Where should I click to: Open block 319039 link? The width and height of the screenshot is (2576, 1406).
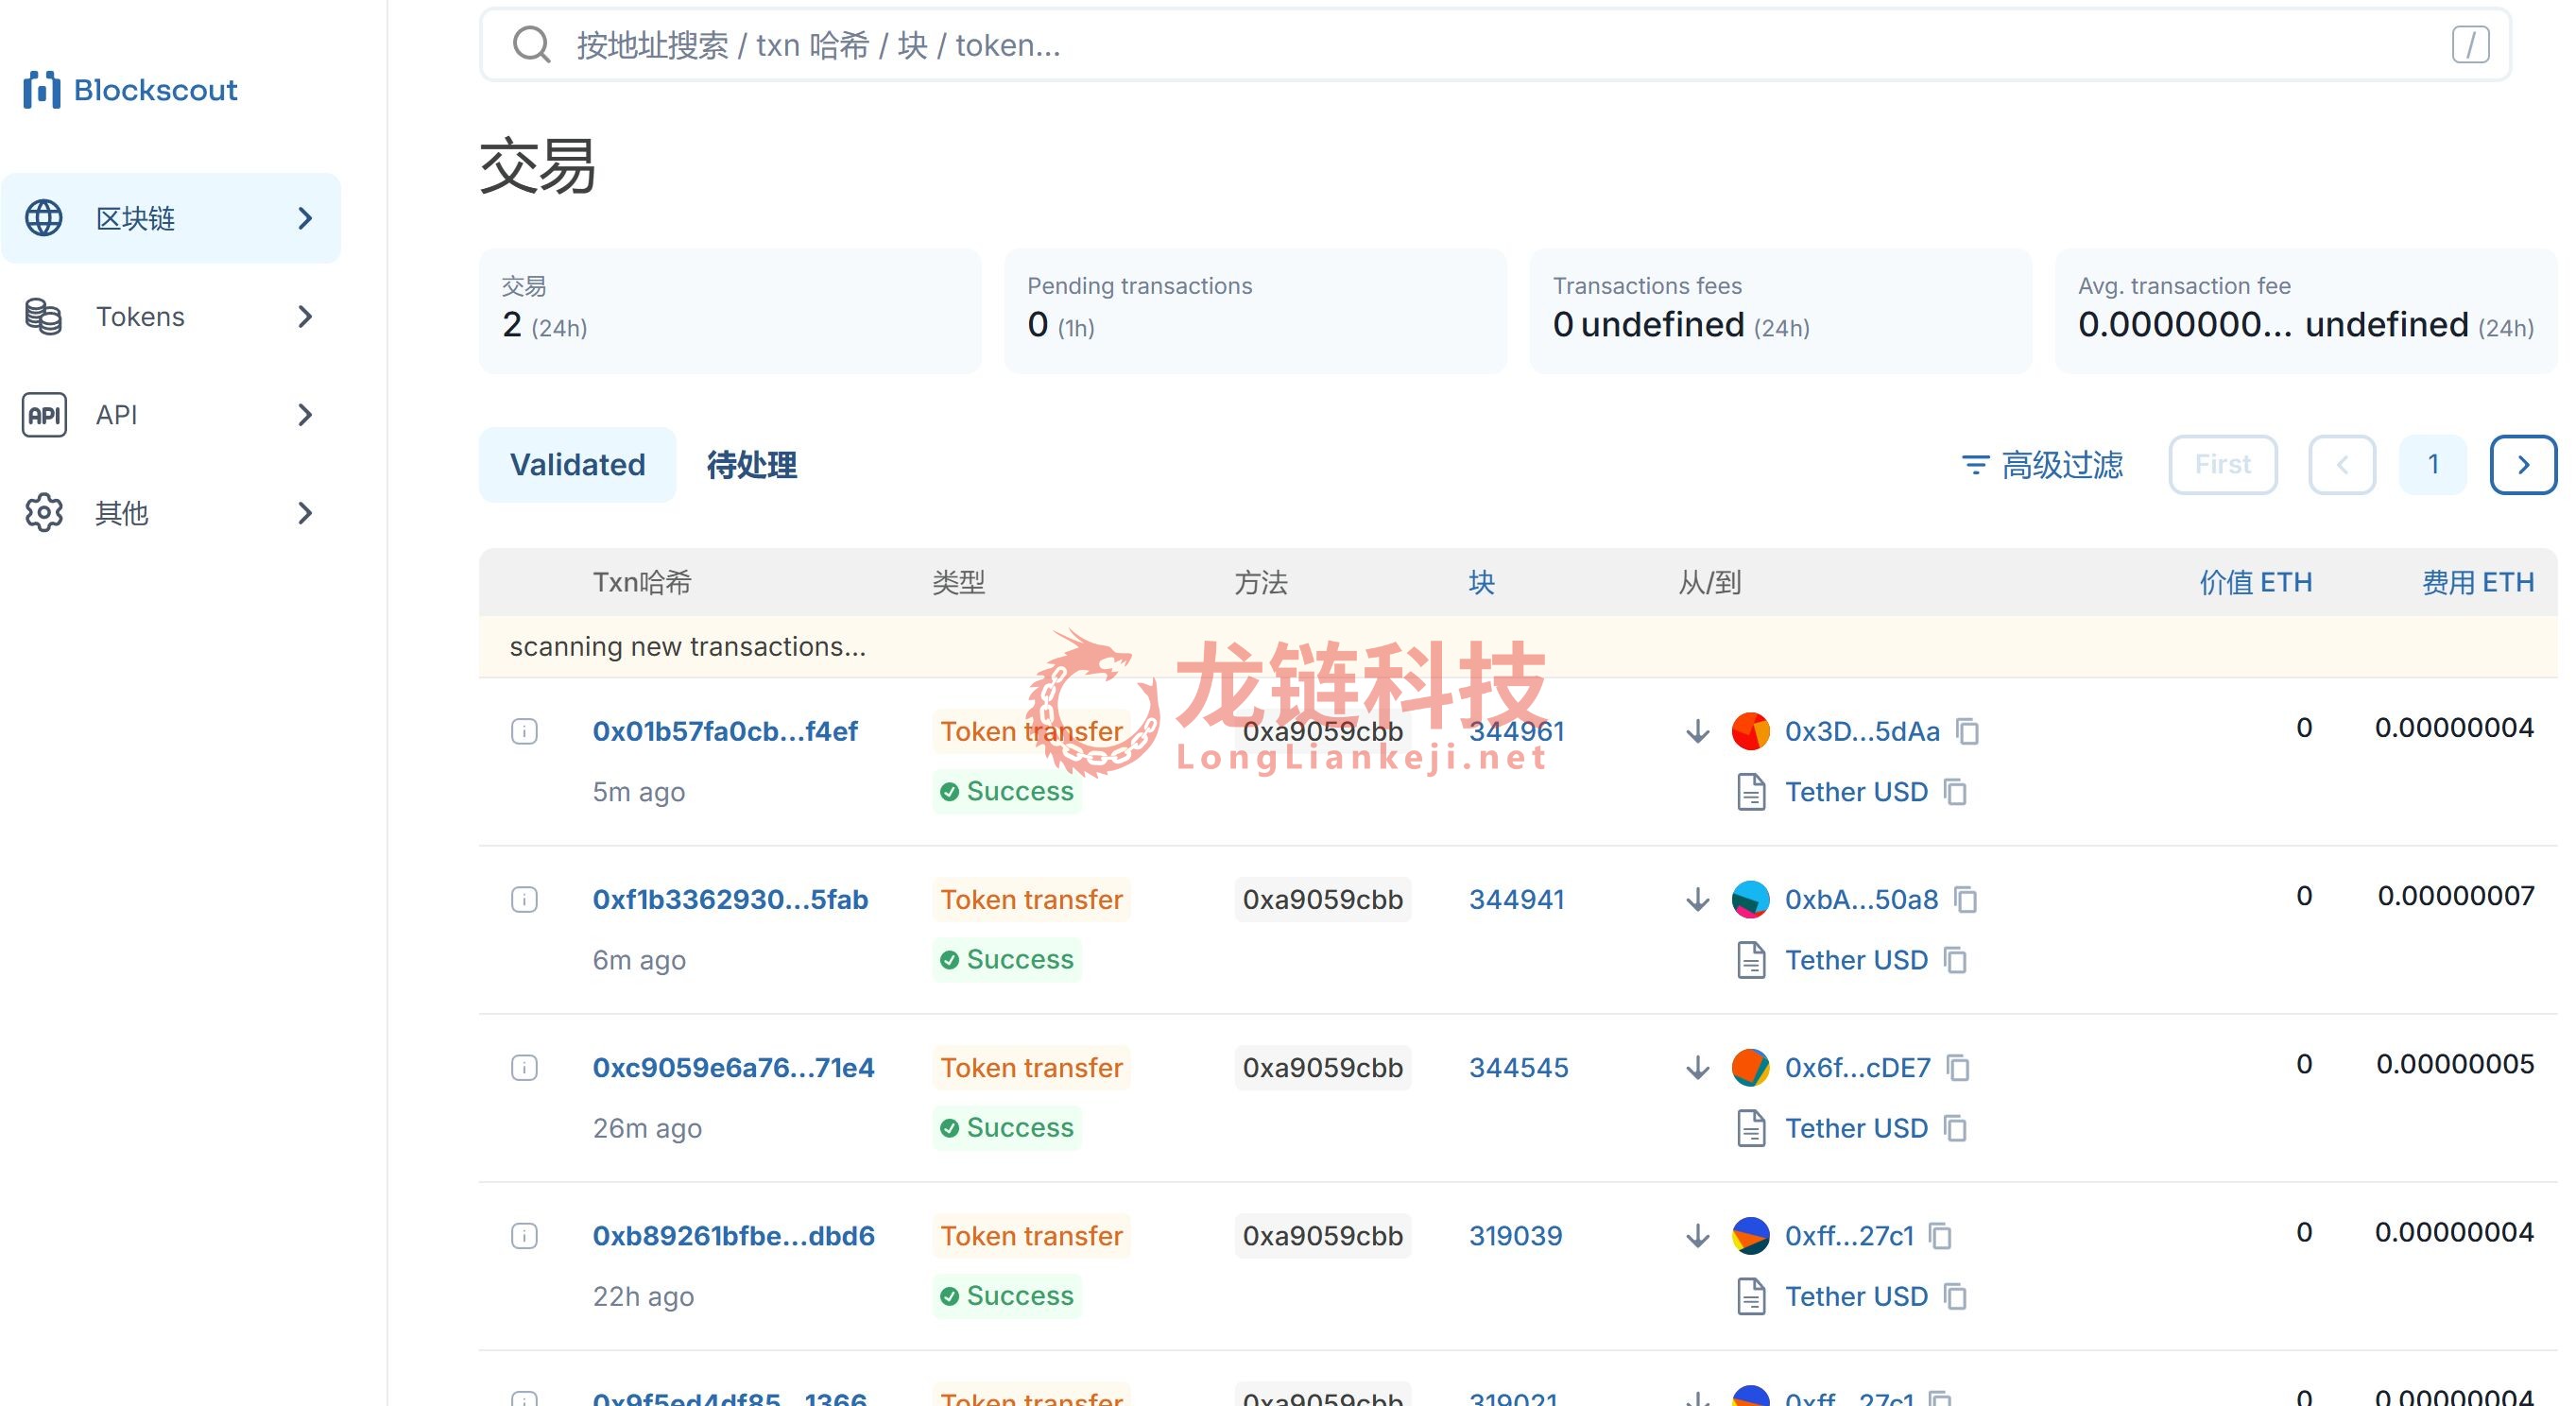tap(1515, 1235)
